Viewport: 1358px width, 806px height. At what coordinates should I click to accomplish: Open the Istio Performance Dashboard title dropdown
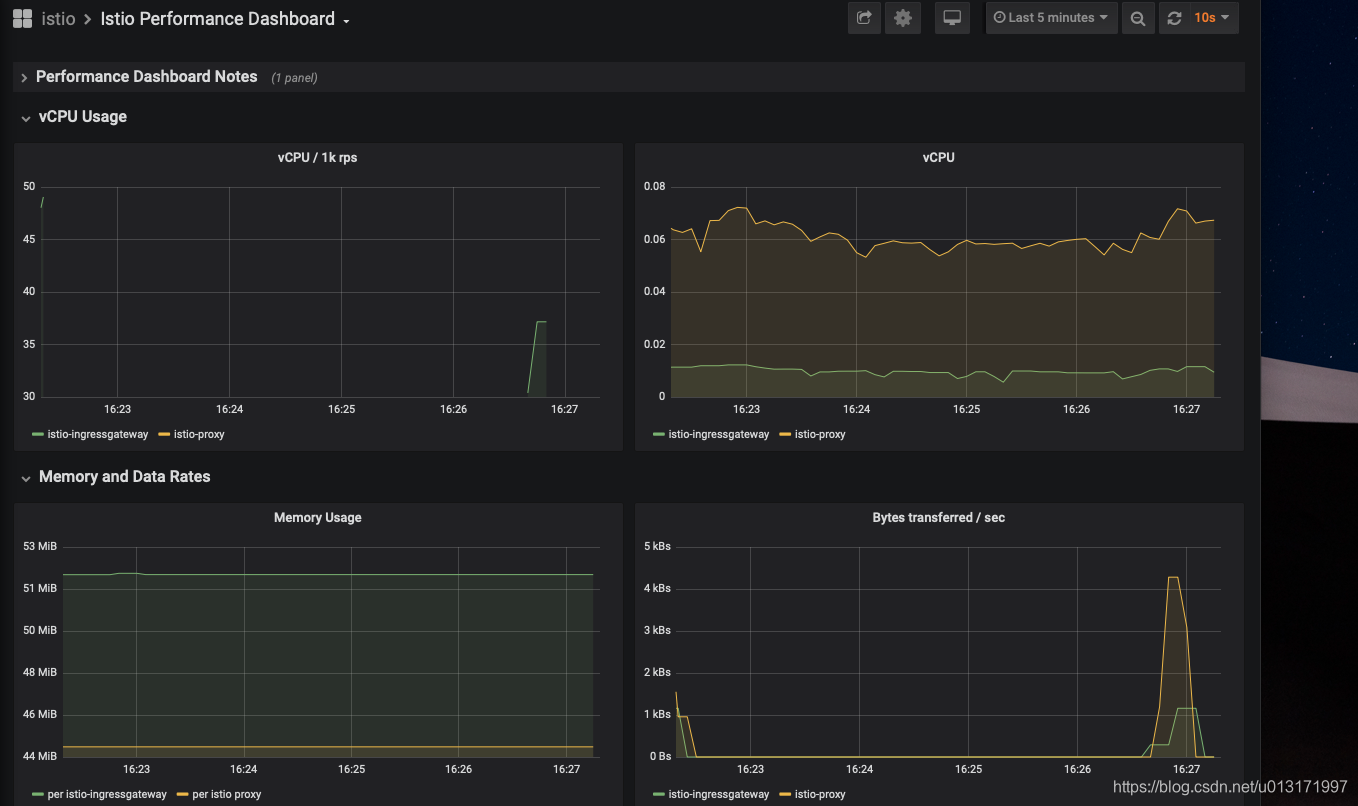pyautogui.click(x=225, y=19)
